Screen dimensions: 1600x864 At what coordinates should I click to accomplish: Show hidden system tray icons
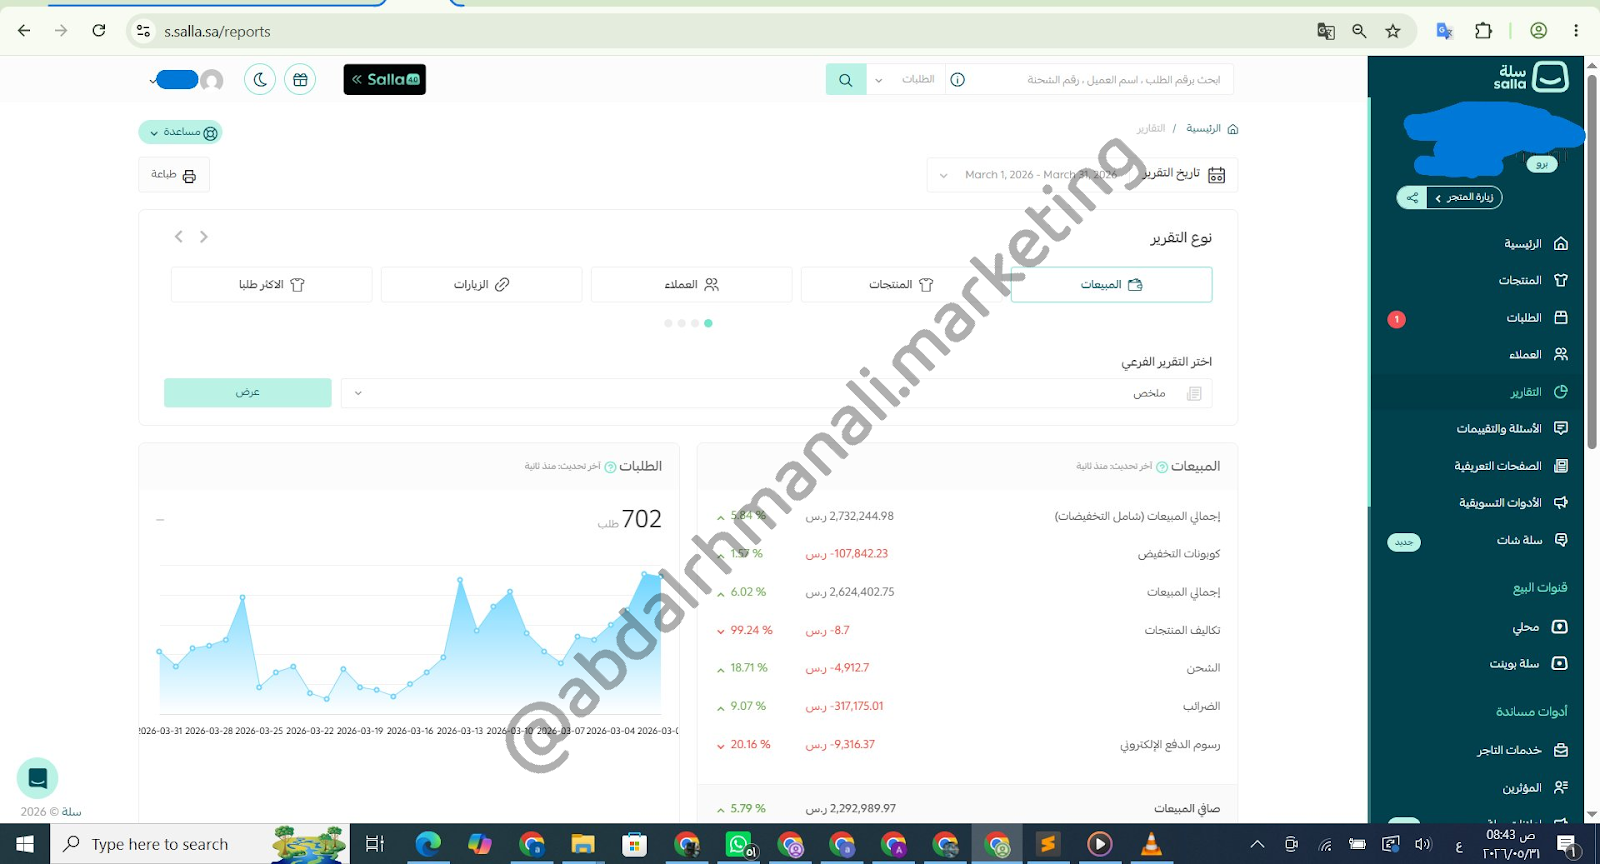tap(1257, 844)
